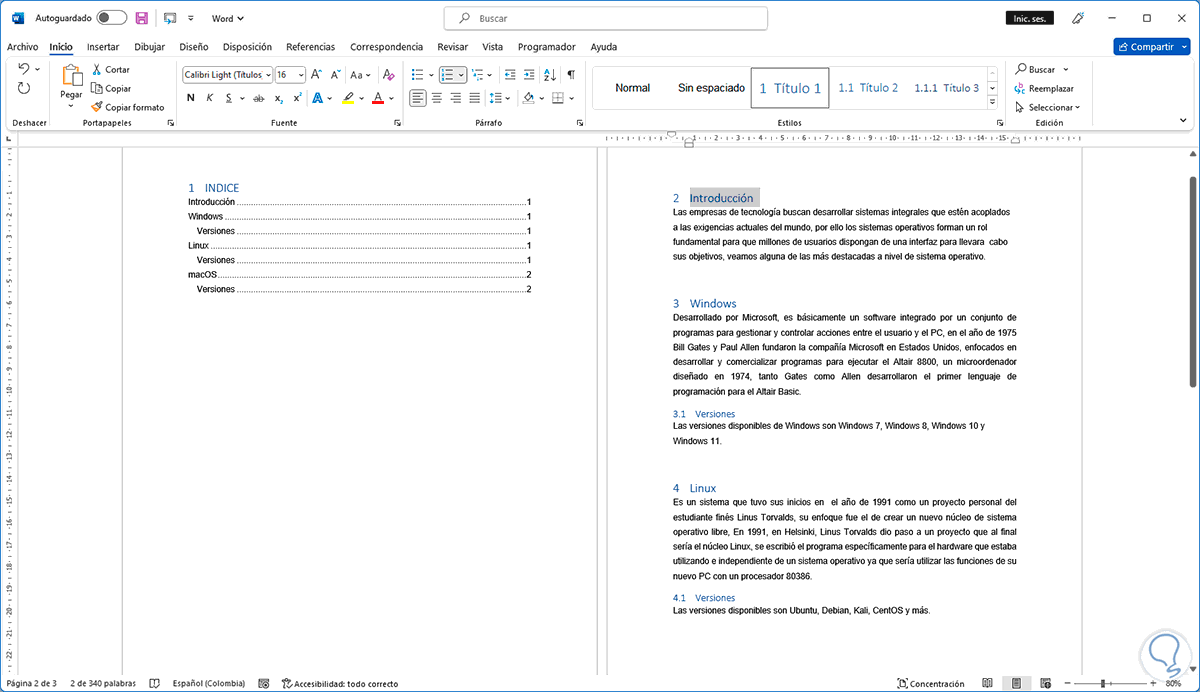This screenshot has height=692, width=1200.
Task: Clear all formatting with the eraser A icon
Action: [388, 74]
